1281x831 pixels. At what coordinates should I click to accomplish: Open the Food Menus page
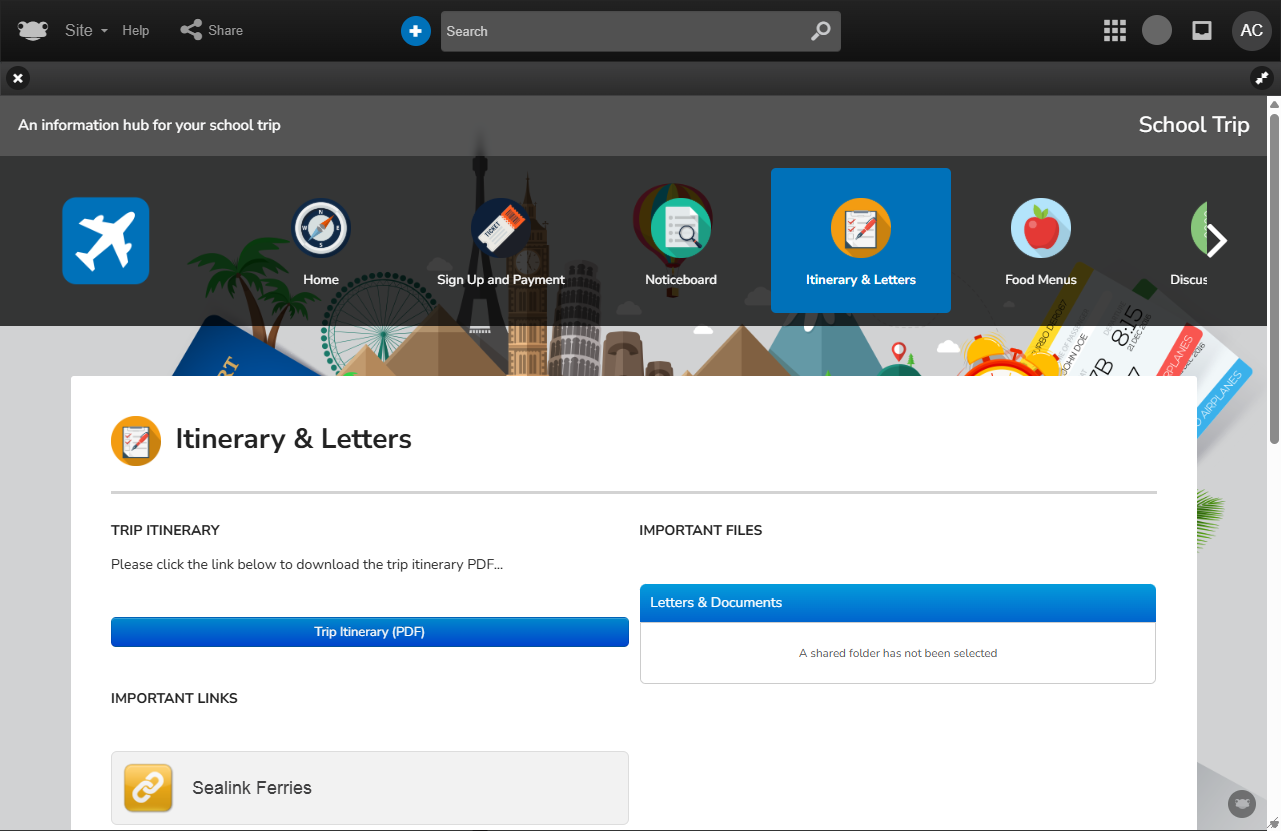[x=1041, y=242]
